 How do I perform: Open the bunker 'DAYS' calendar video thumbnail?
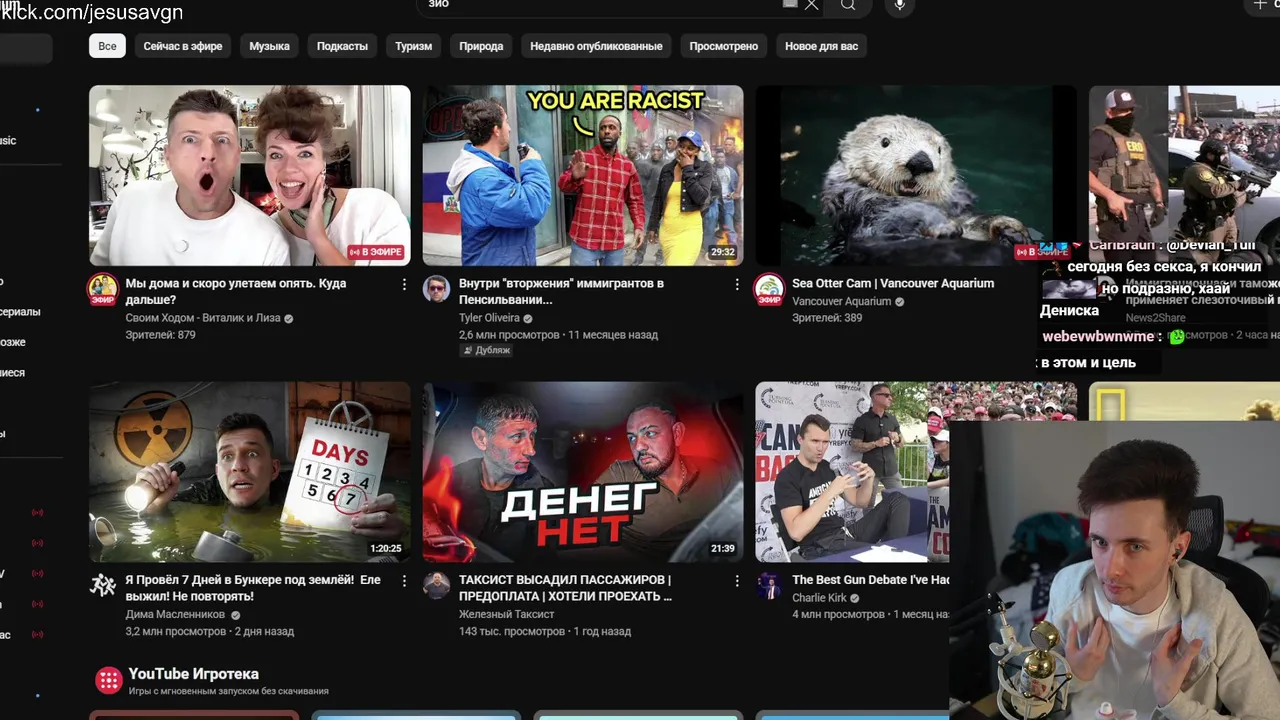[250, 472]
